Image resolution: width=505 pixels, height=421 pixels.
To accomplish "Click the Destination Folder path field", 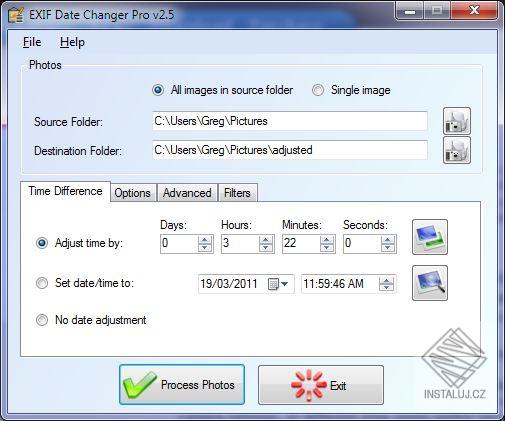I will click(290, 150).
